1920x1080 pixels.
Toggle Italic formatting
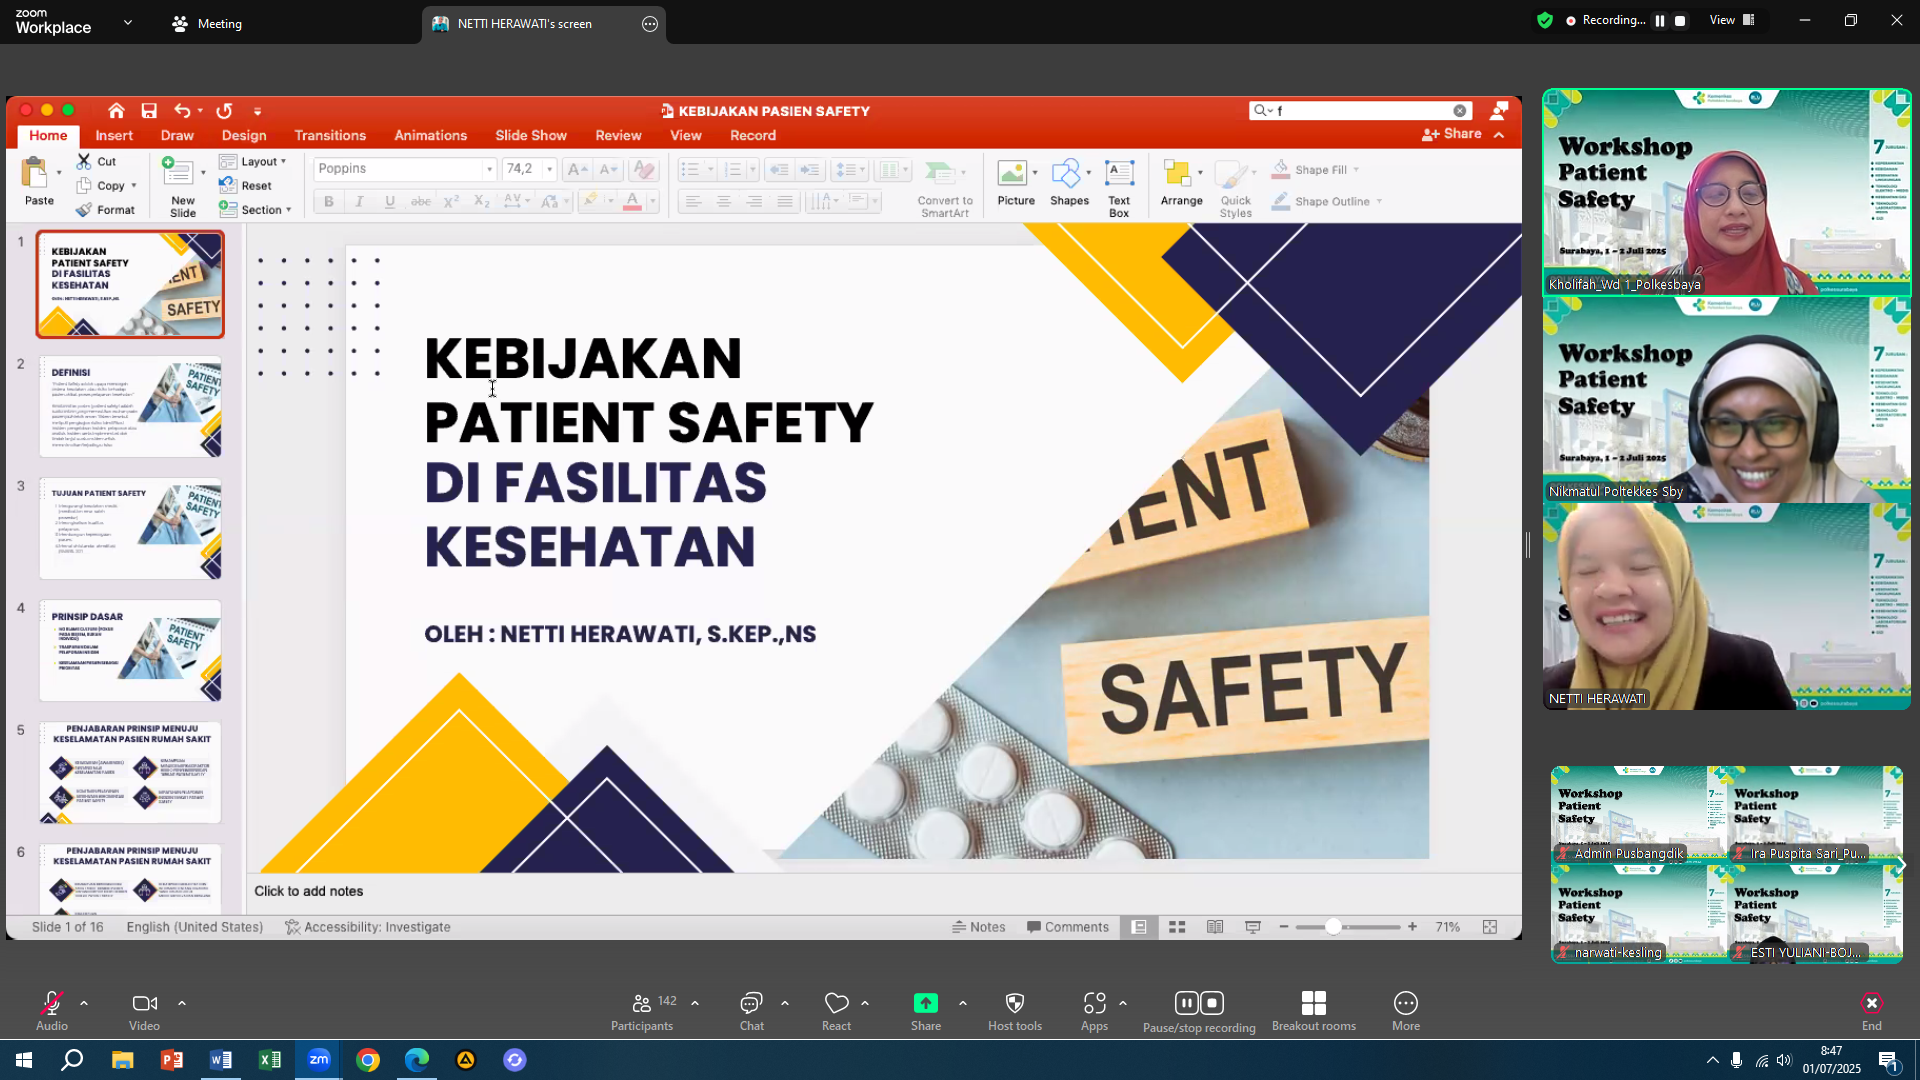[359, 202]
